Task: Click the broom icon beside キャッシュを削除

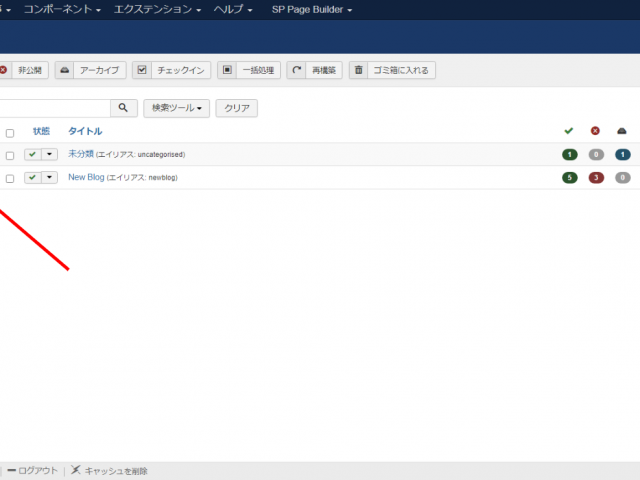Action: tap(76, 470)
